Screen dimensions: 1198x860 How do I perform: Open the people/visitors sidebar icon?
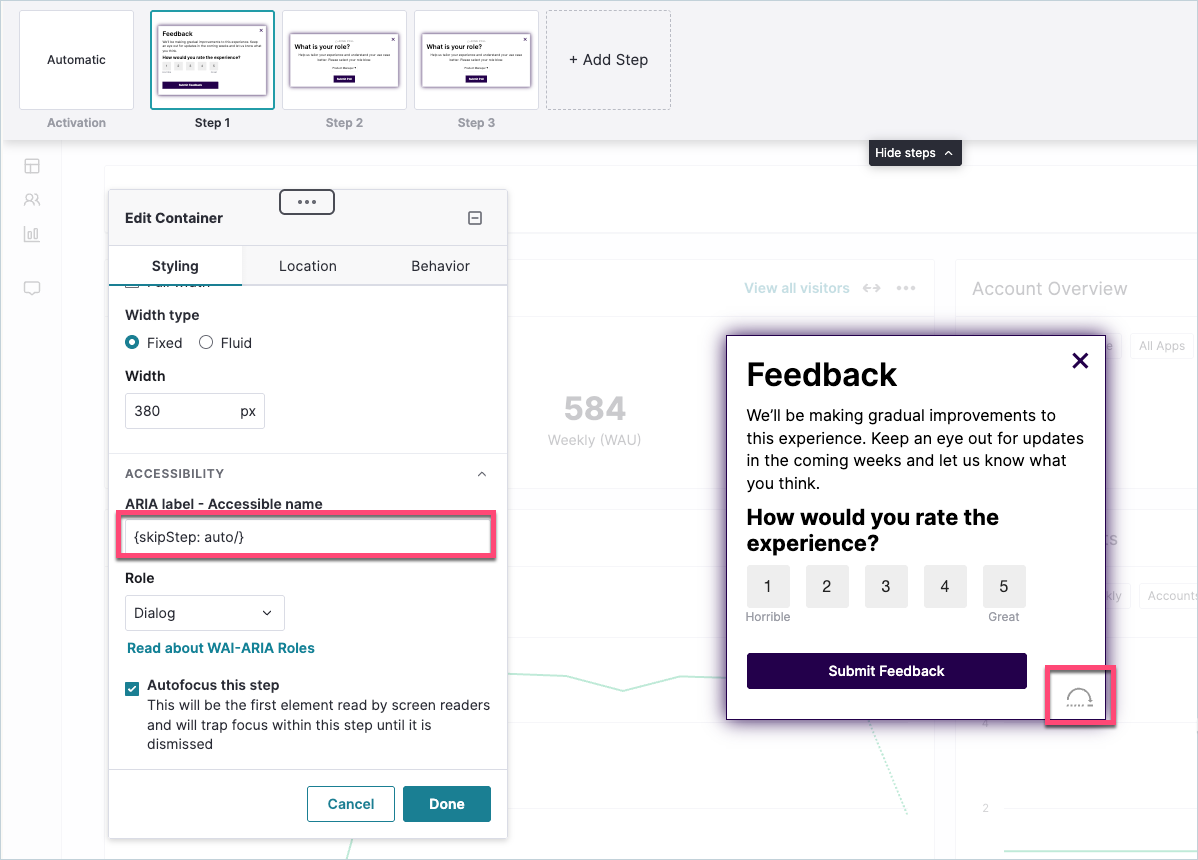(32, 200)
